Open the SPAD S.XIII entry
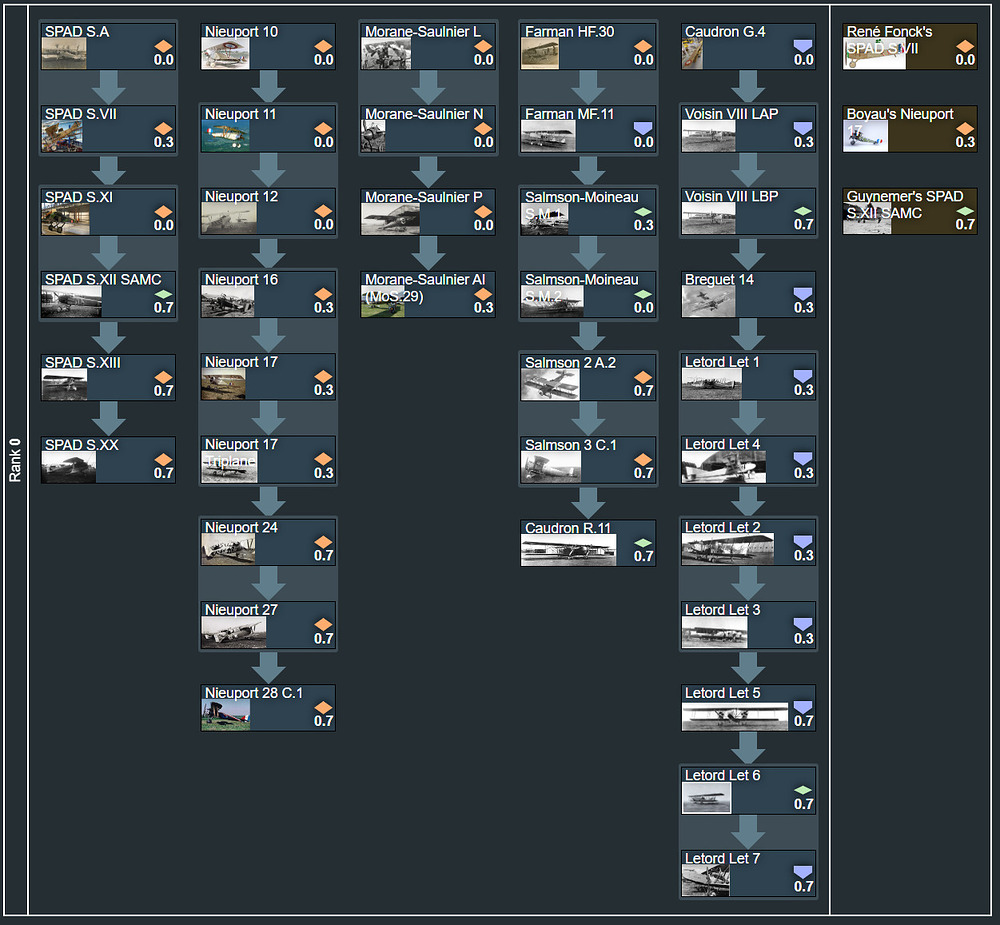1000x925 pixels. pos(108,378)
